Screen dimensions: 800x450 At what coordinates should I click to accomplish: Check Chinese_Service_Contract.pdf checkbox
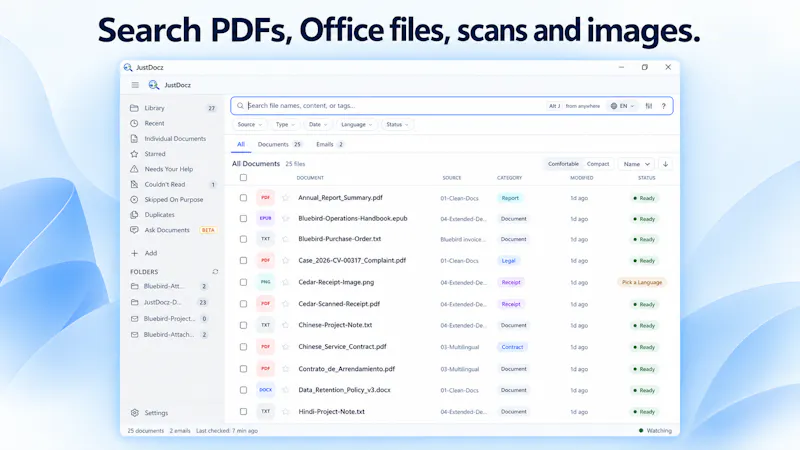(243, 346)
